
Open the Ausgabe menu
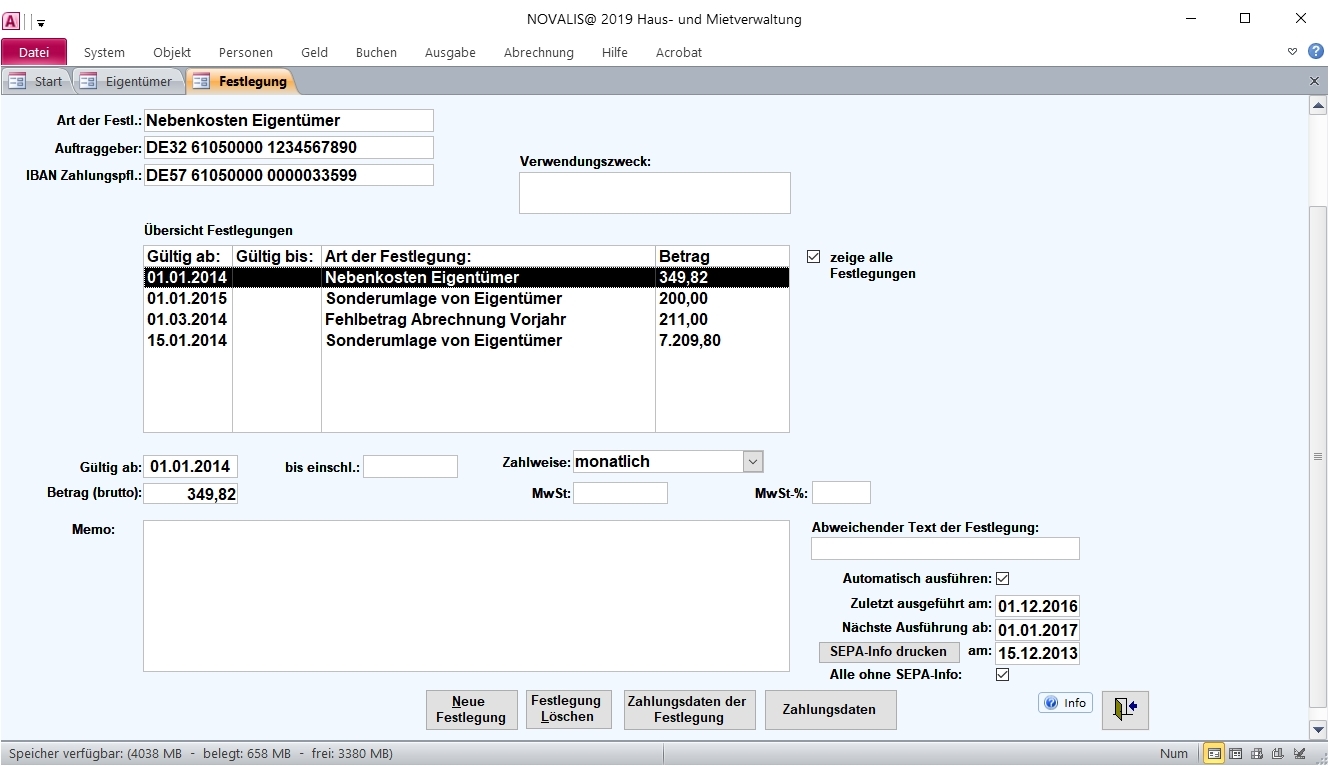click(450, 52)
